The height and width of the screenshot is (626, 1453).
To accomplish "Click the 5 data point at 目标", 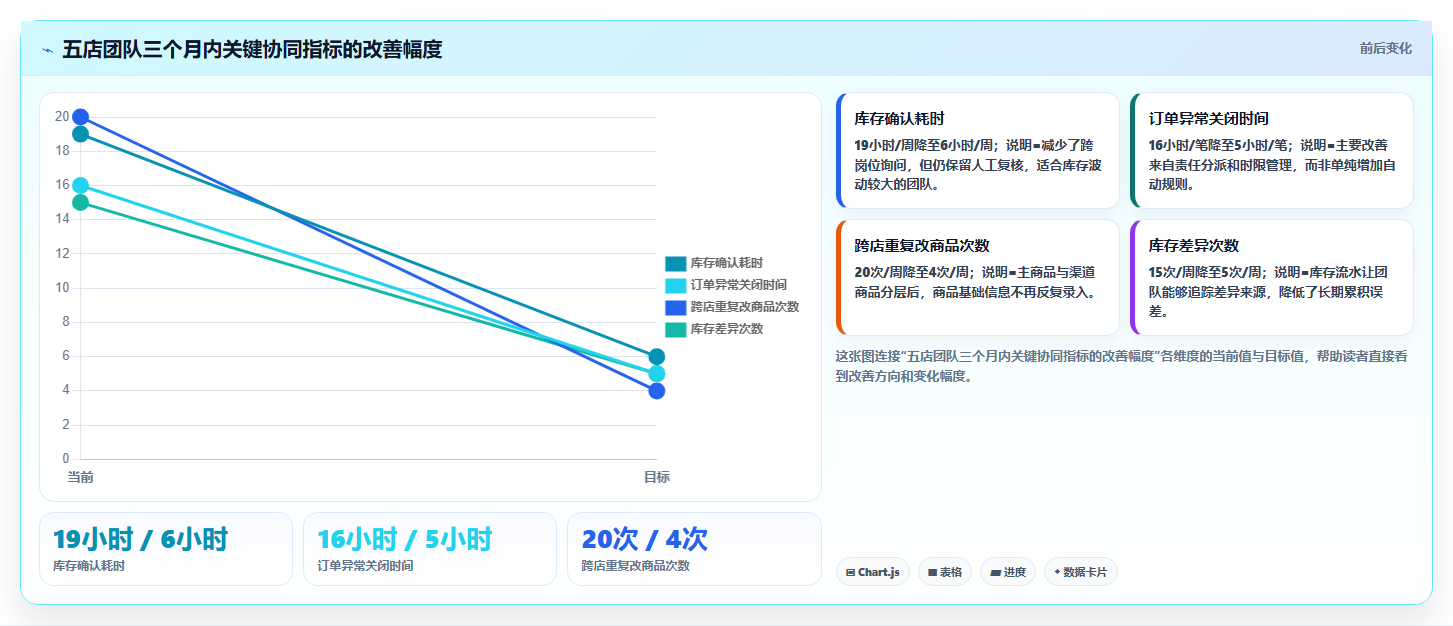I will pos(657,374).
